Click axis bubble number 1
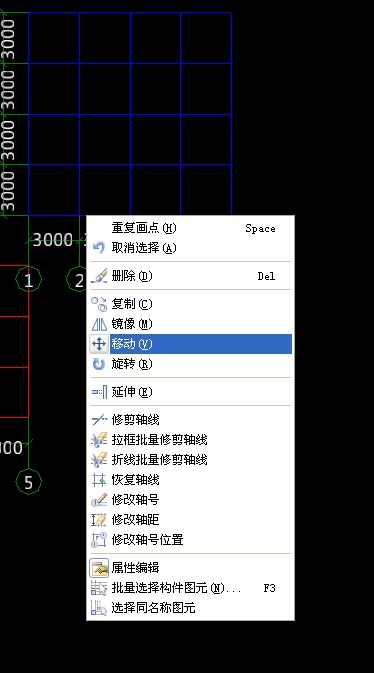 (28, 280)
